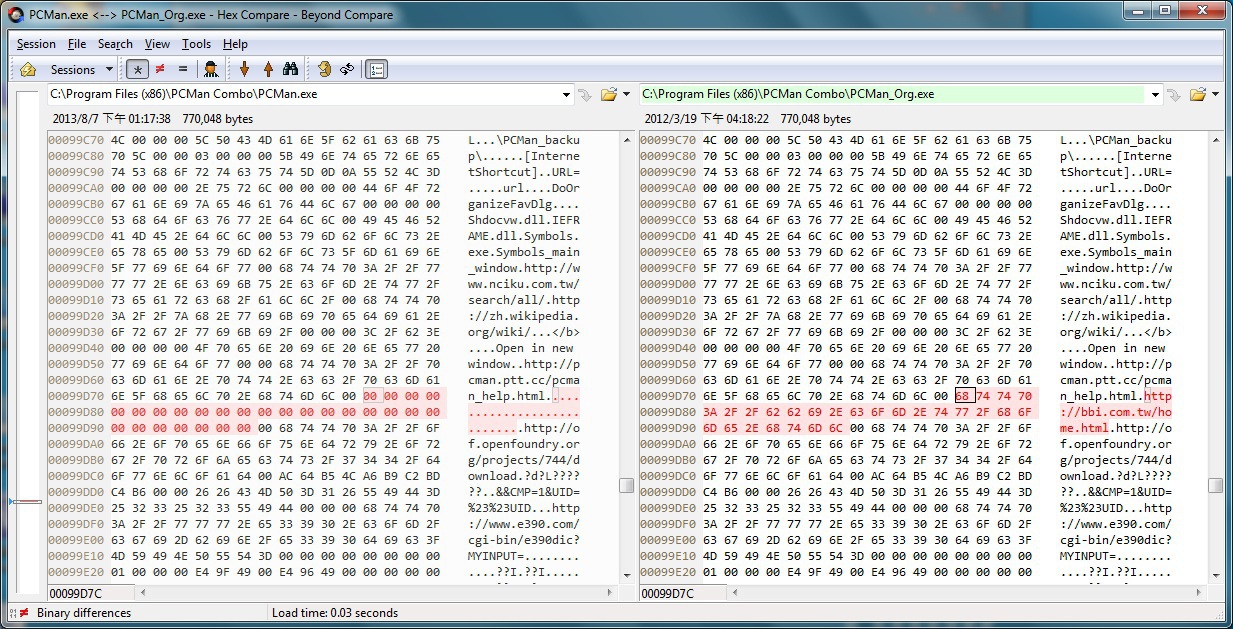Select the boxed byte 68 in right pane
The image size is (1233, 629).
(964, 396)
